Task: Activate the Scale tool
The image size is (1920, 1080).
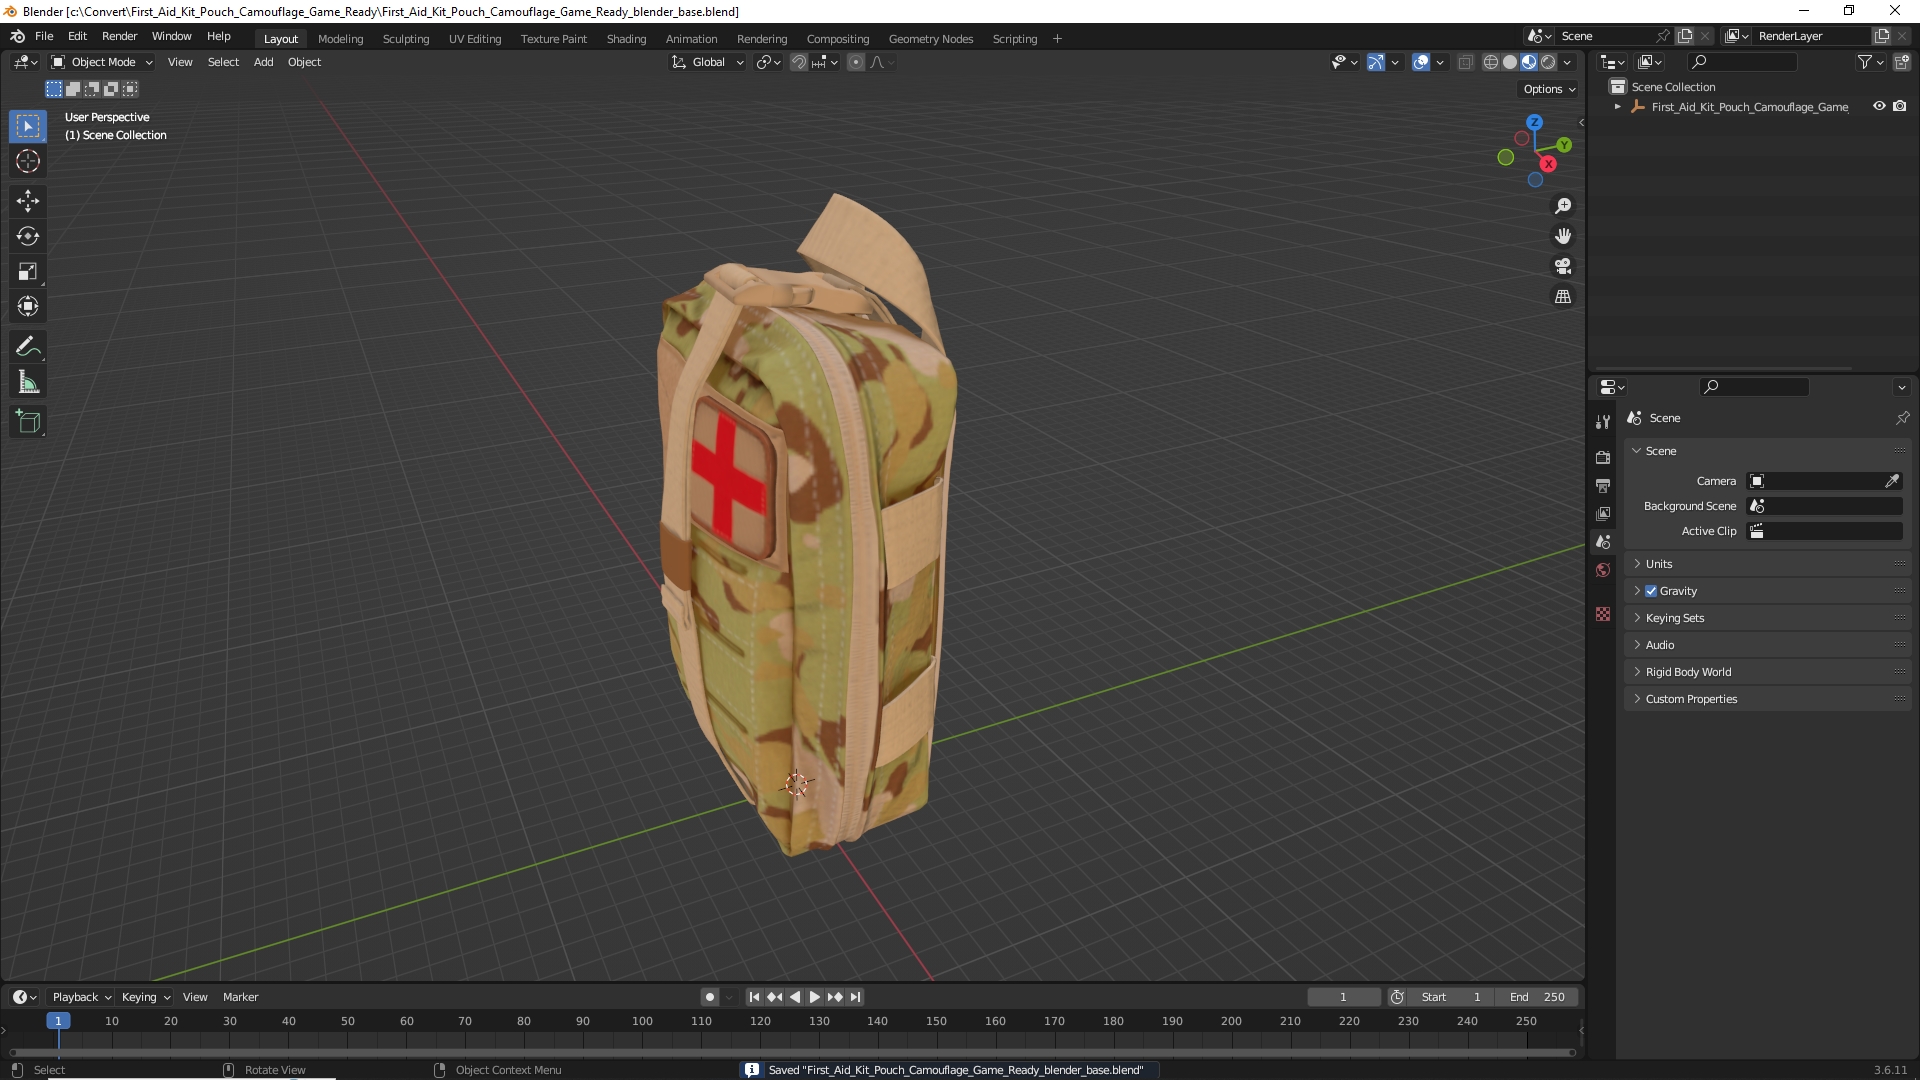Action: 28,271
